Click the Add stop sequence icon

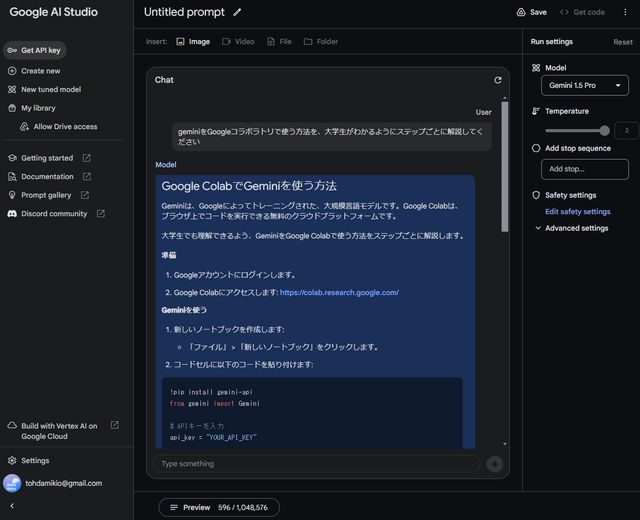tap(536, 148)
